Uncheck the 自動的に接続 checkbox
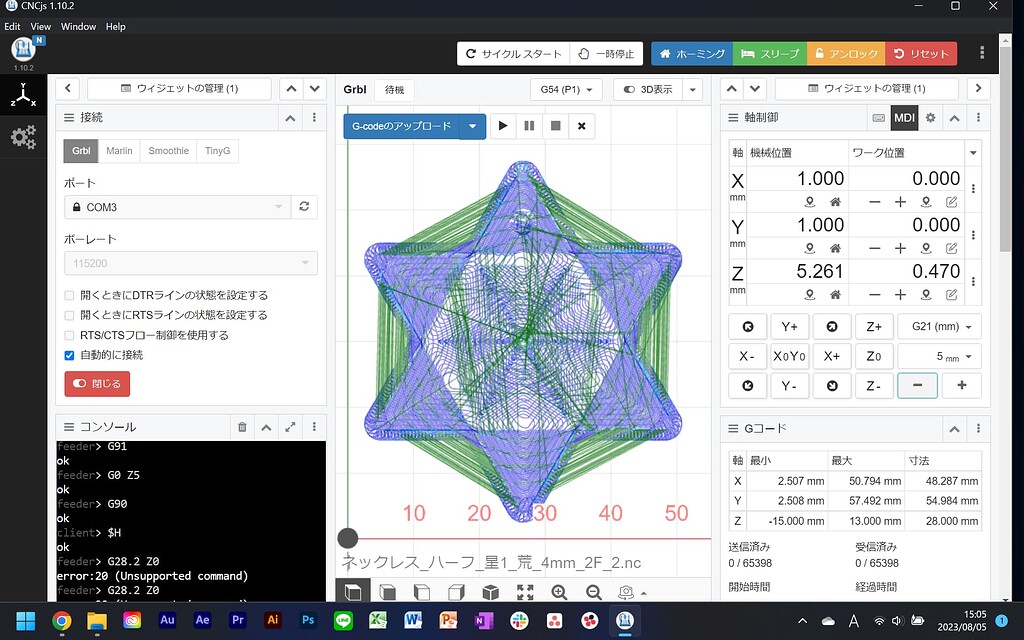 [x=69, y=355]
